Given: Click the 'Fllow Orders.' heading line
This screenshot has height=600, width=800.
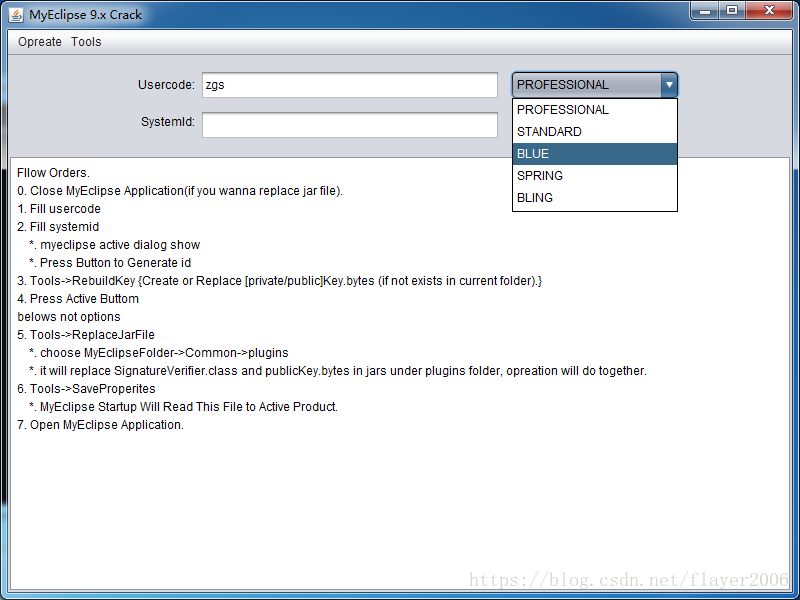Looking at the screenshot, I should tap(53, 172).
